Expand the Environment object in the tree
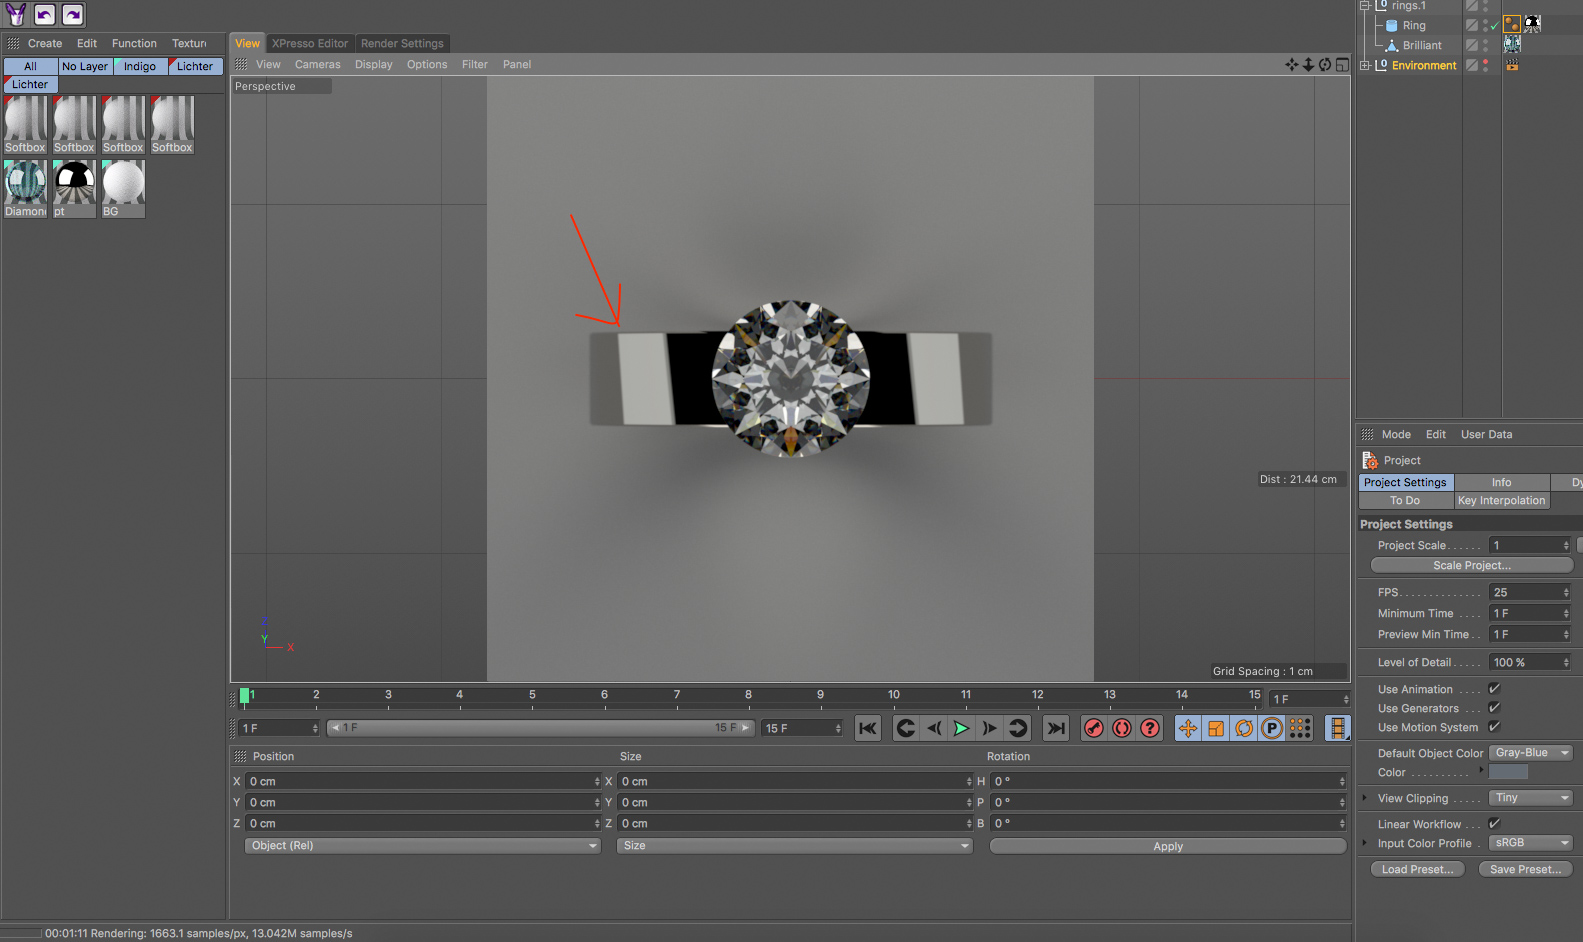The width and height of the screenshot is (1583, 942). pos(1365,66)
